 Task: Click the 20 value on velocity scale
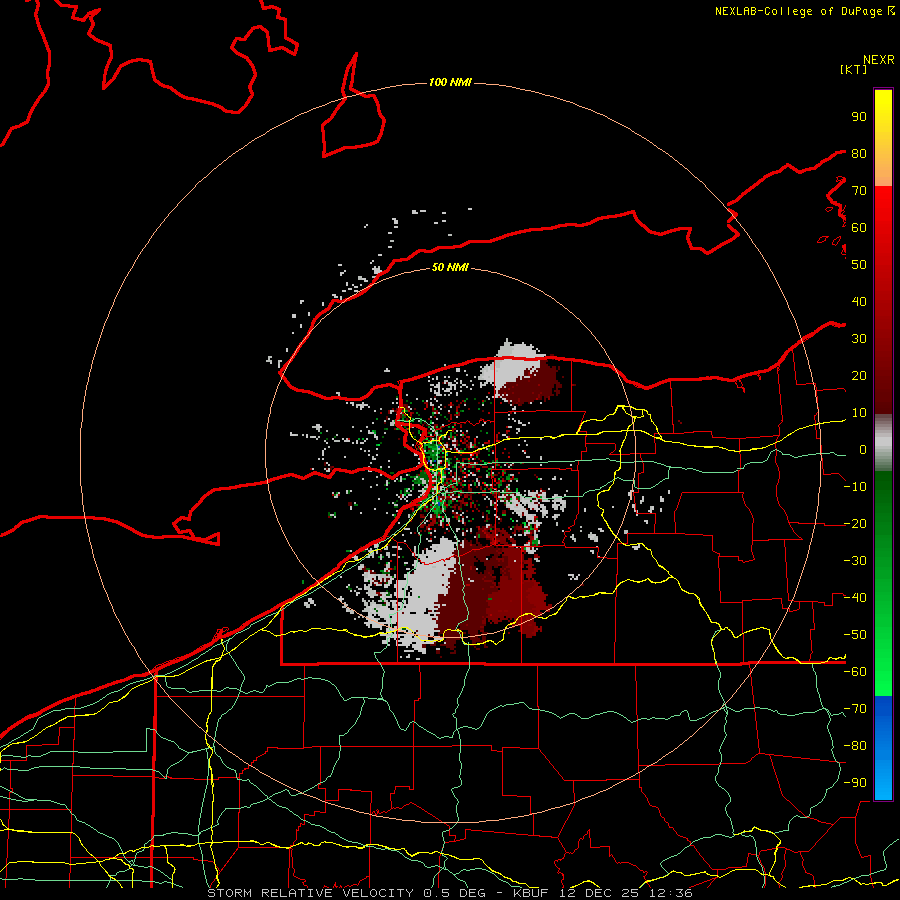pos(859,375)
